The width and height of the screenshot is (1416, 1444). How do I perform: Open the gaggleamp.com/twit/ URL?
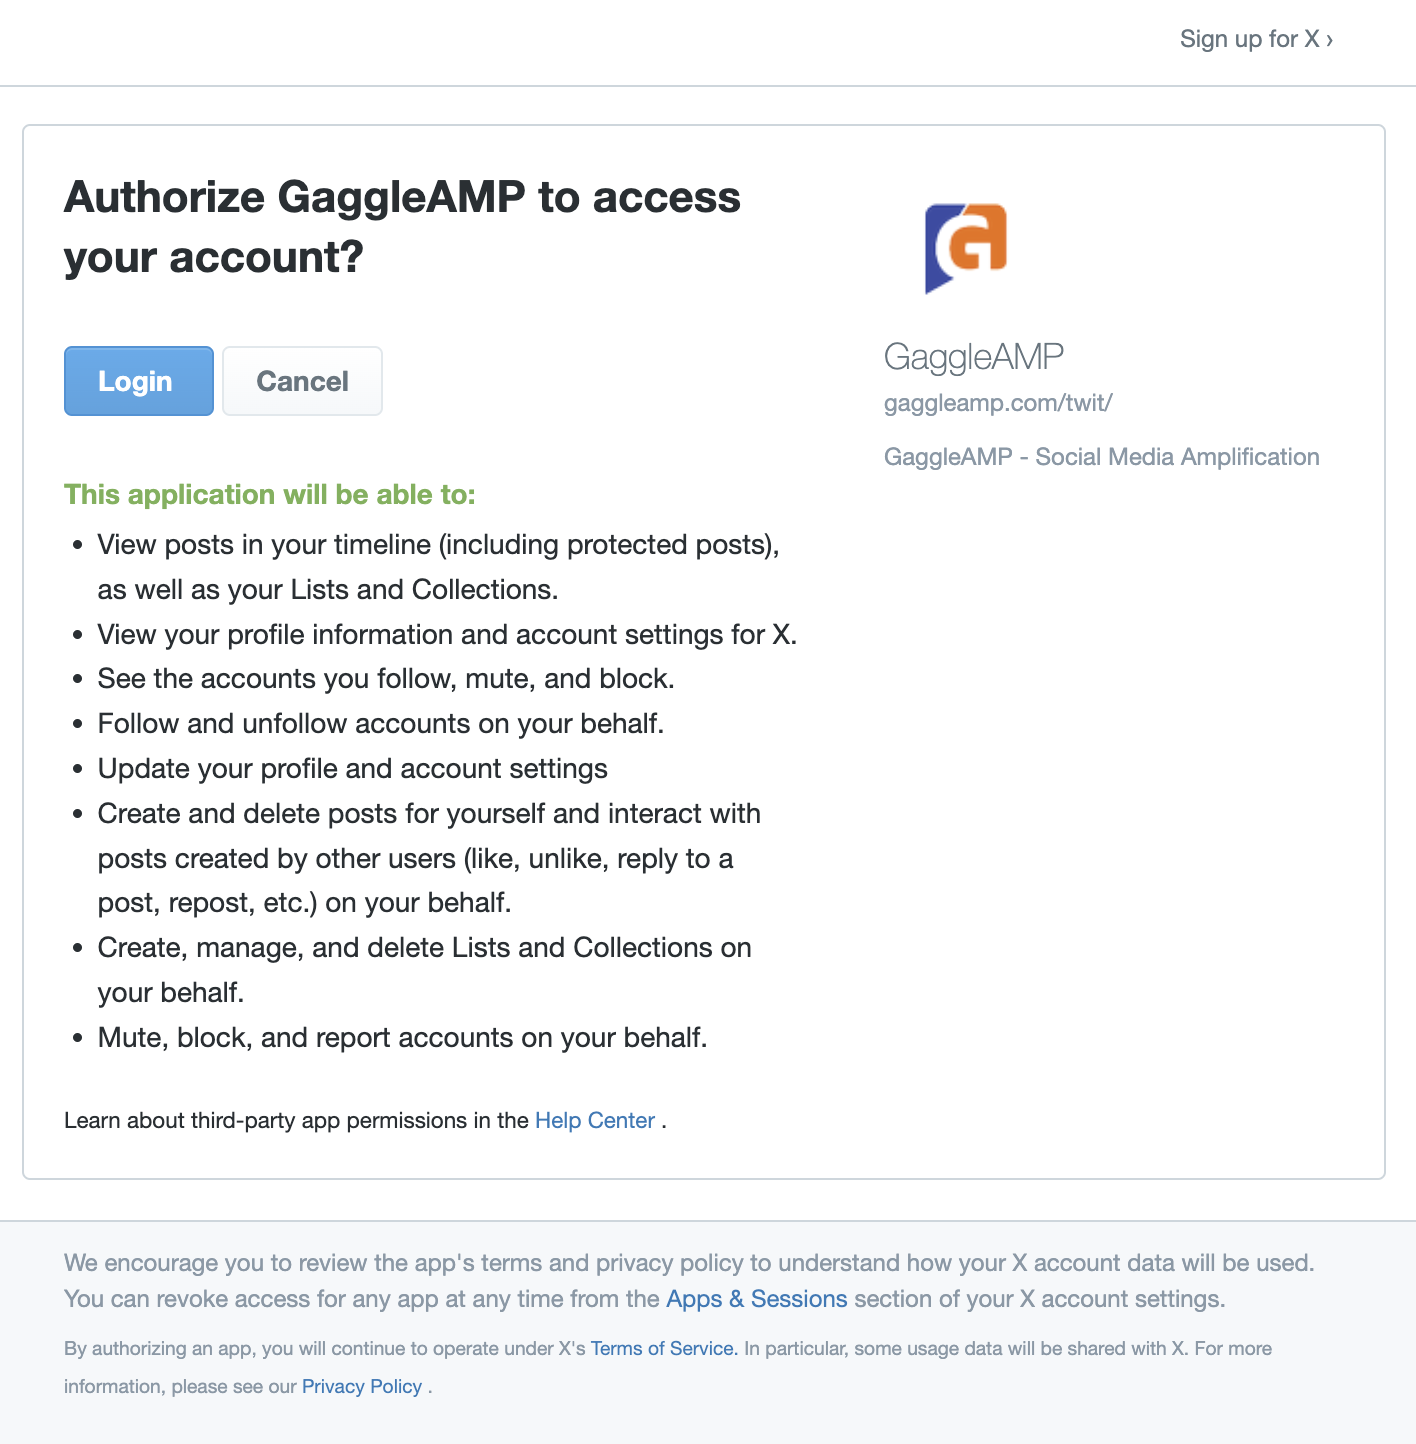pos(998,403)
